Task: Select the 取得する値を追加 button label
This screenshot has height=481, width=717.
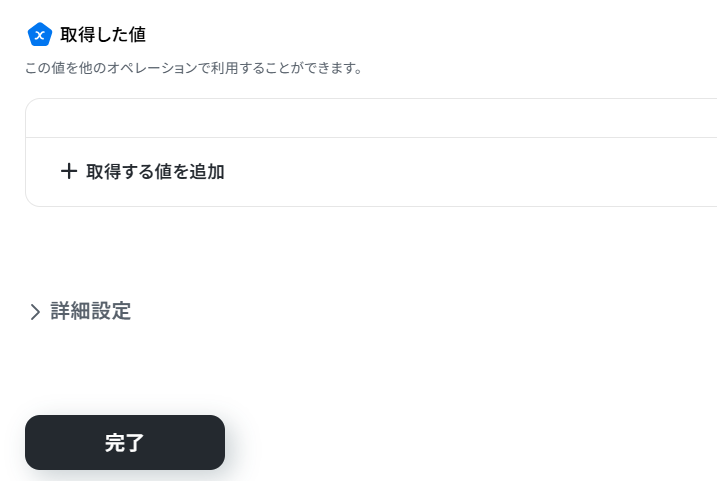Action: pyautogui.click(x=155, y=171)
